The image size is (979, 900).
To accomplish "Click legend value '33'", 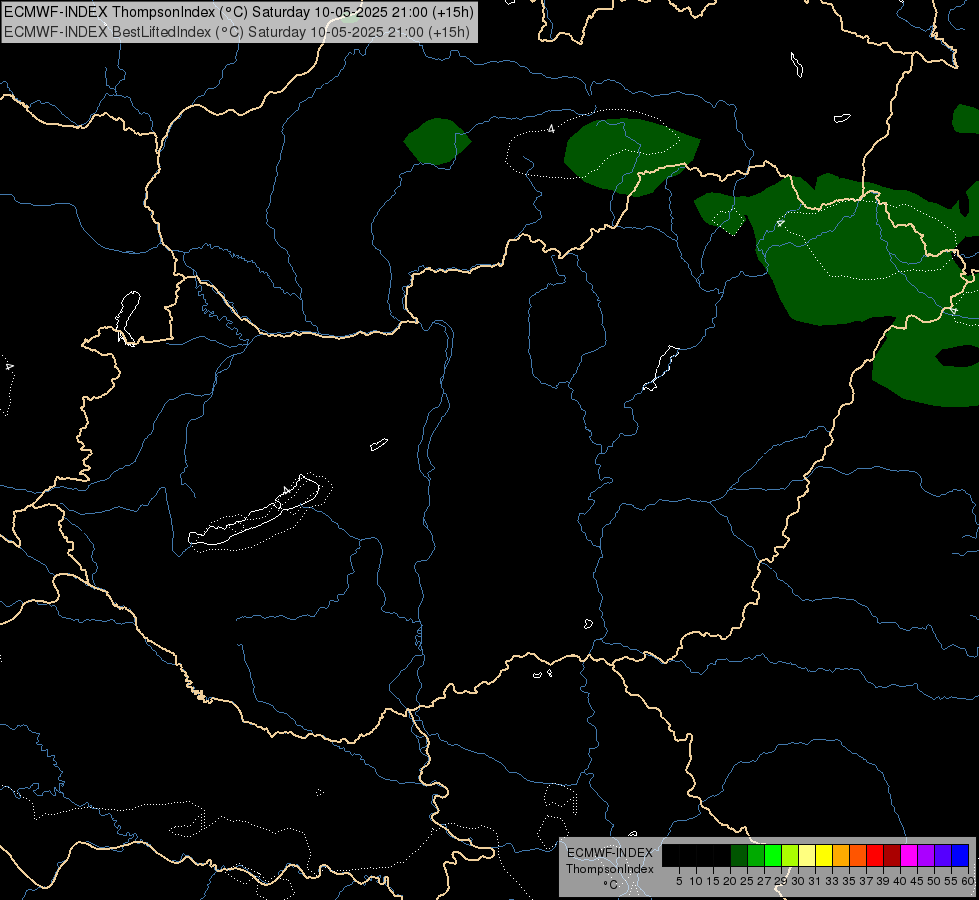I will point(832,881).
